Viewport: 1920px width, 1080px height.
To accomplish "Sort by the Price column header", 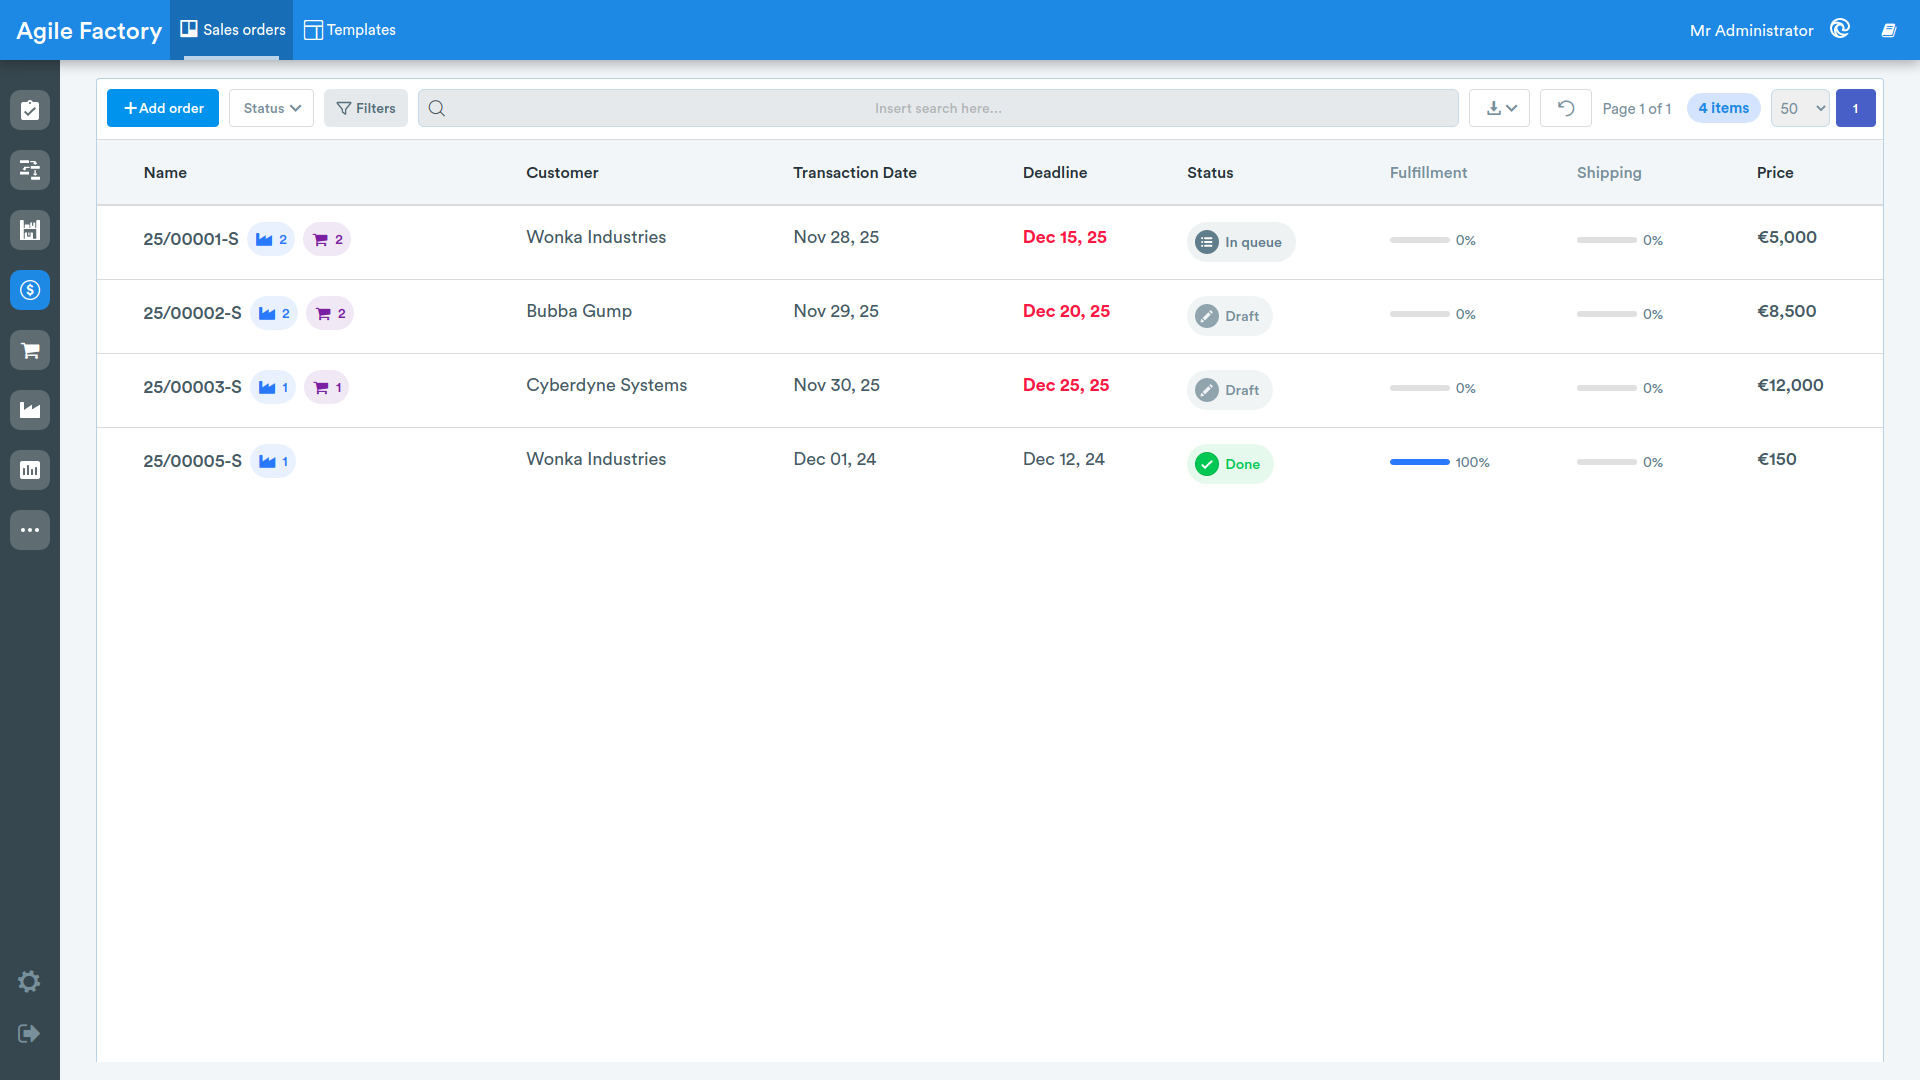I will [1775, 172].
